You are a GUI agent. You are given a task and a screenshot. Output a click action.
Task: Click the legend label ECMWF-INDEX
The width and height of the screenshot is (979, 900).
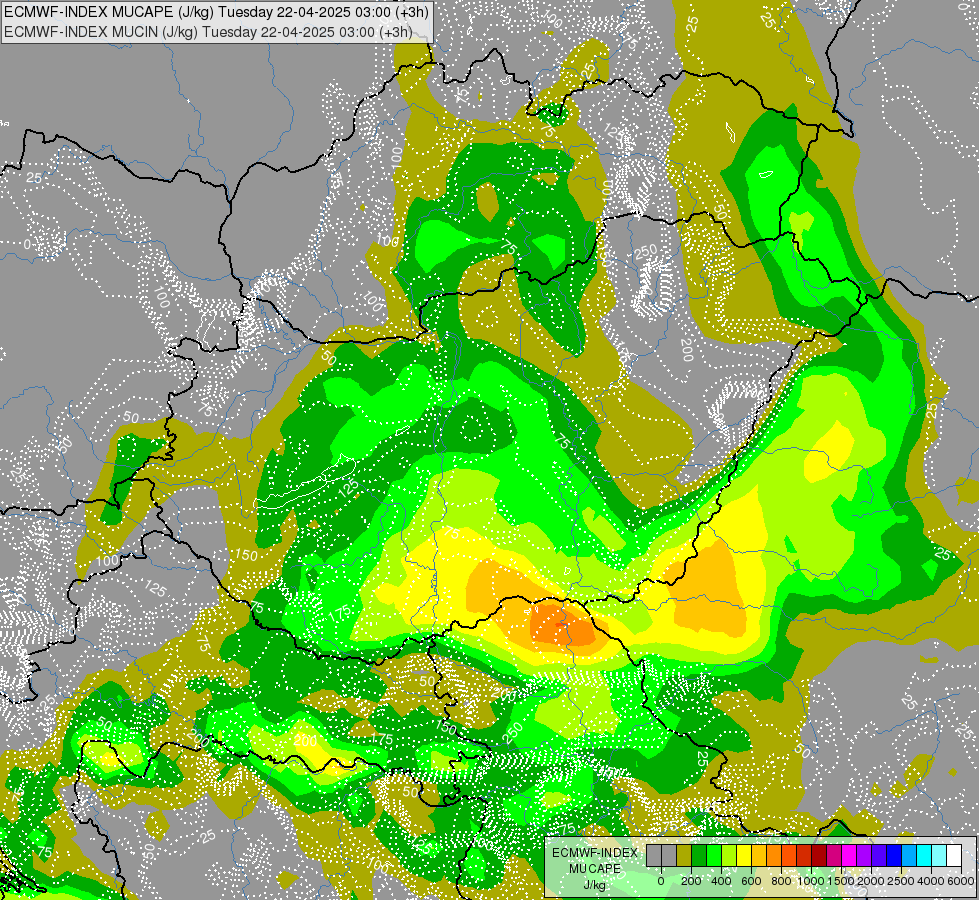(595, 853)
